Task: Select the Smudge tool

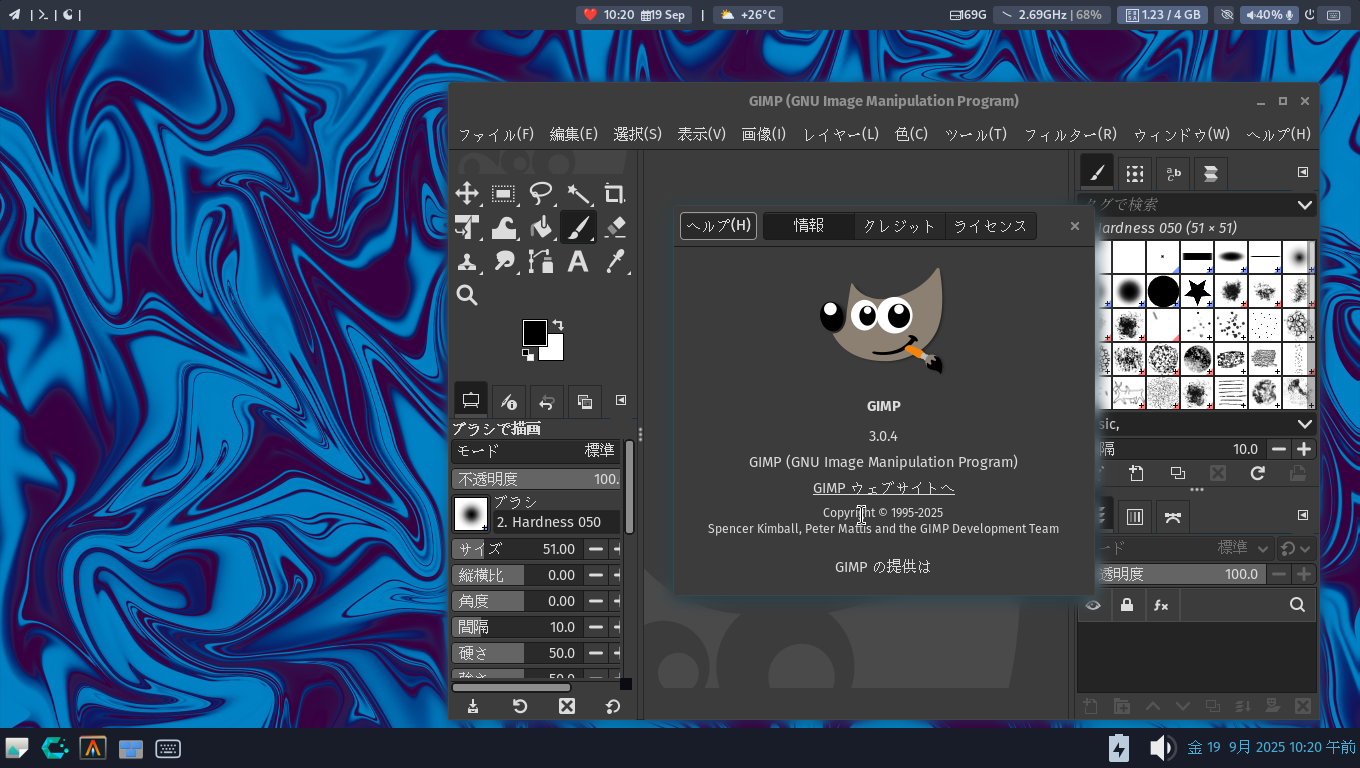Action: point(504,262)
